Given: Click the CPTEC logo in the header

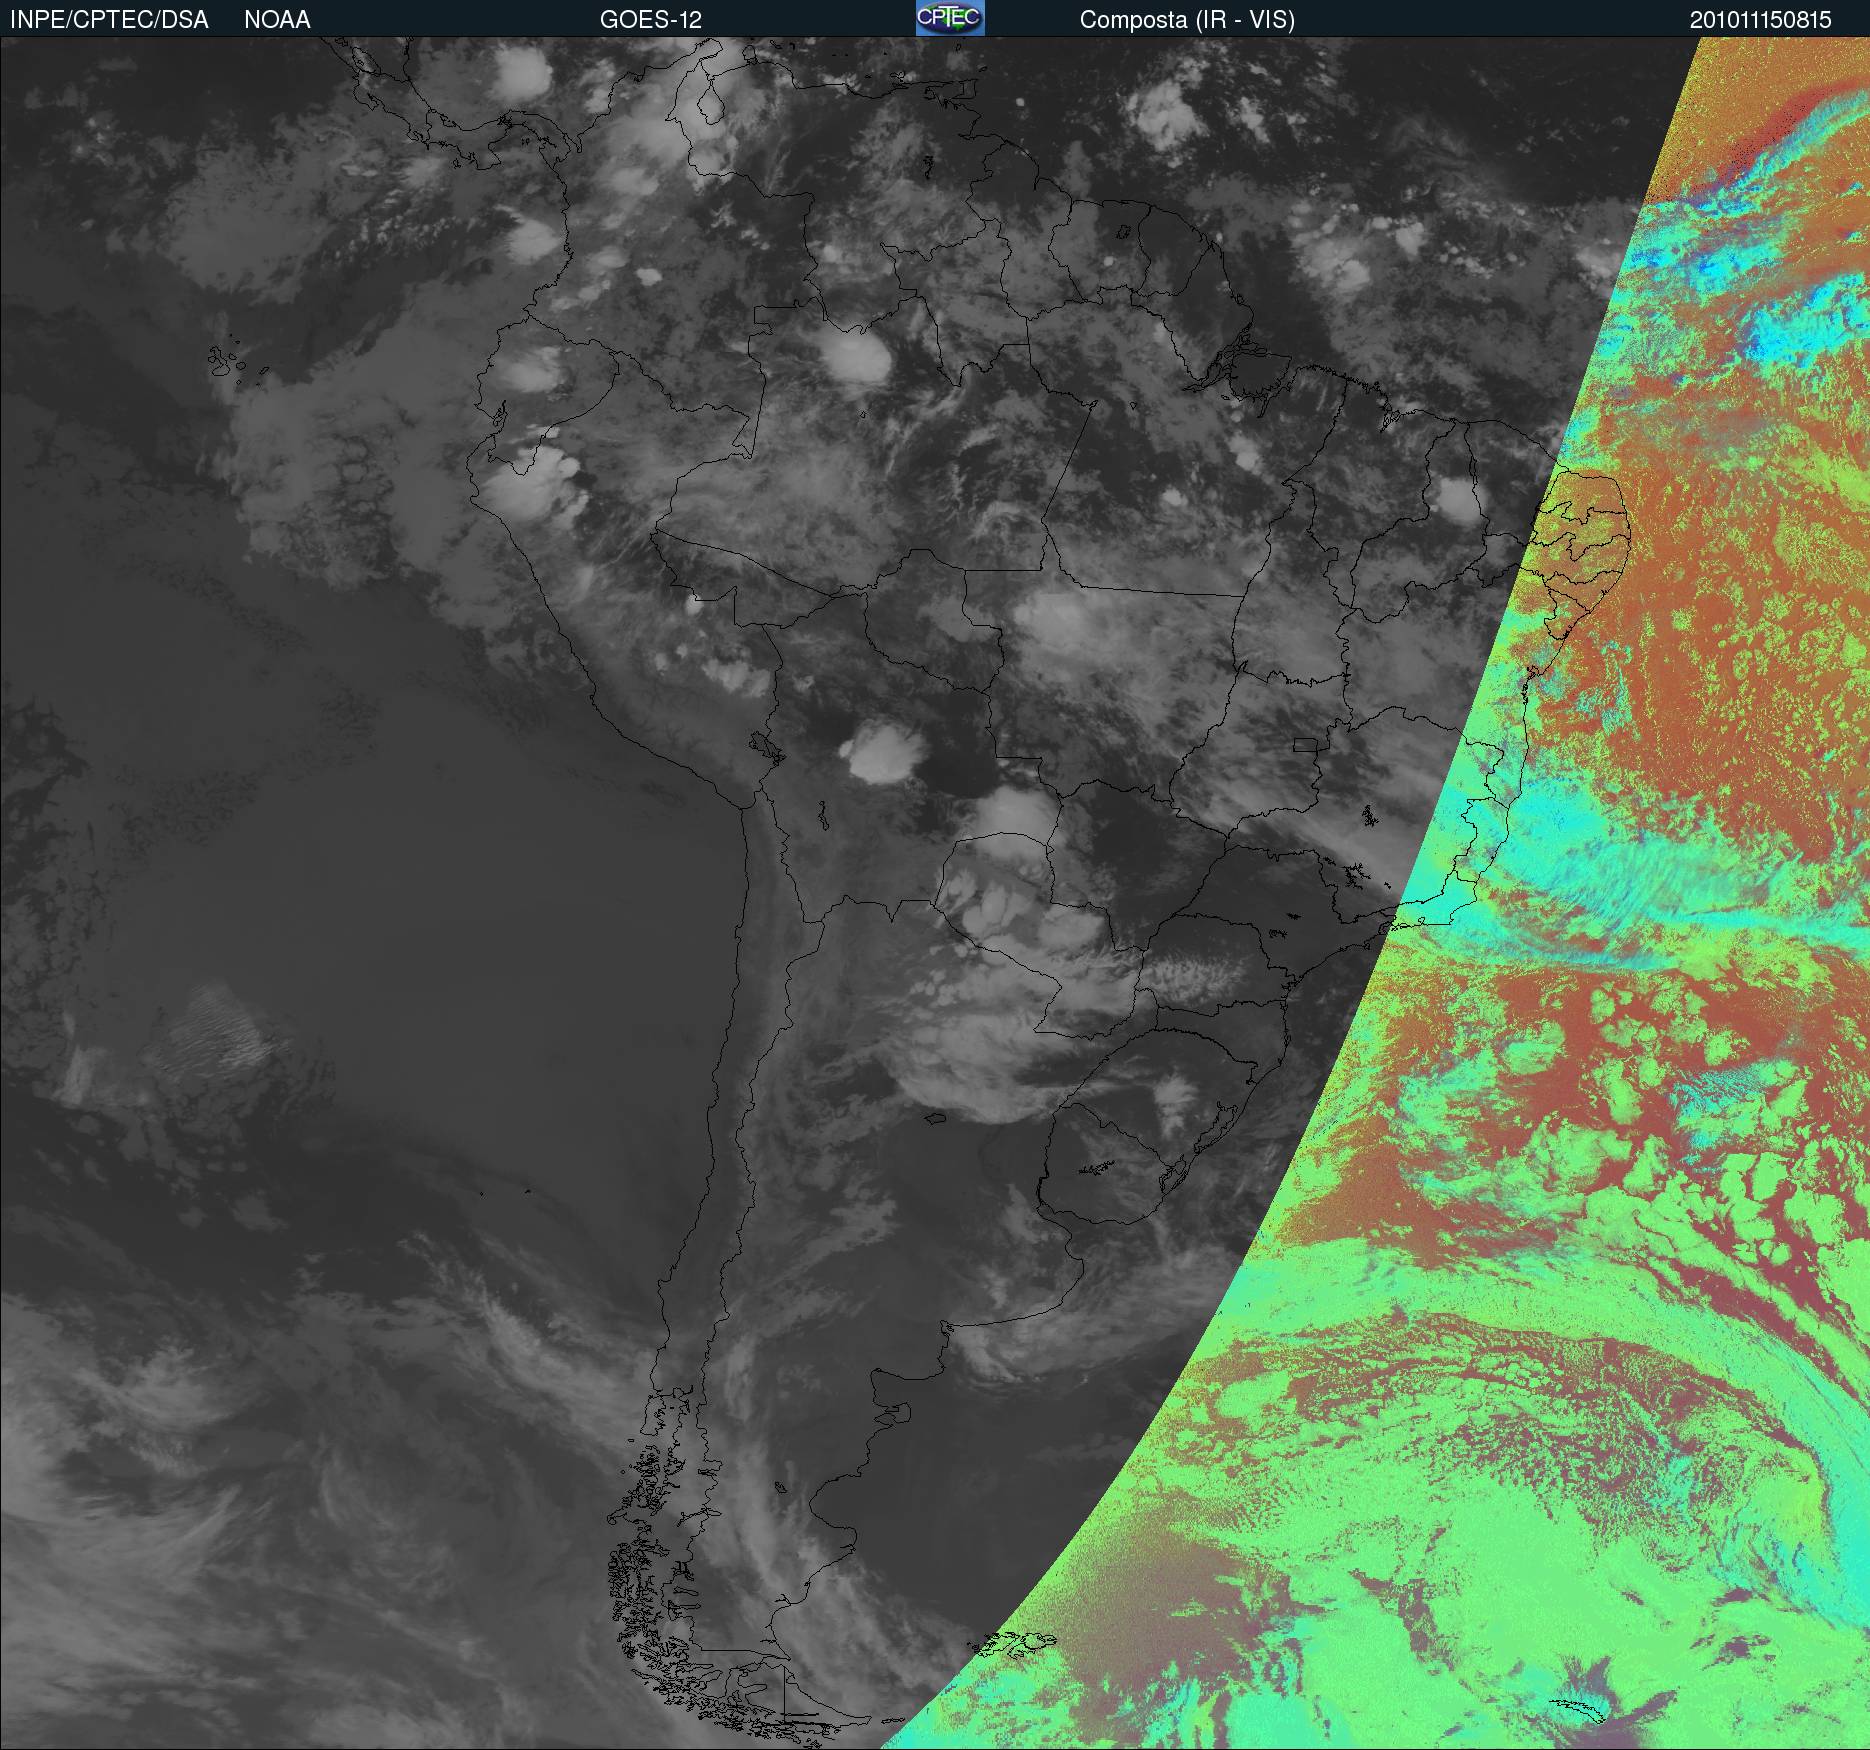Looking at the screenshot, I should pos(950,18).
